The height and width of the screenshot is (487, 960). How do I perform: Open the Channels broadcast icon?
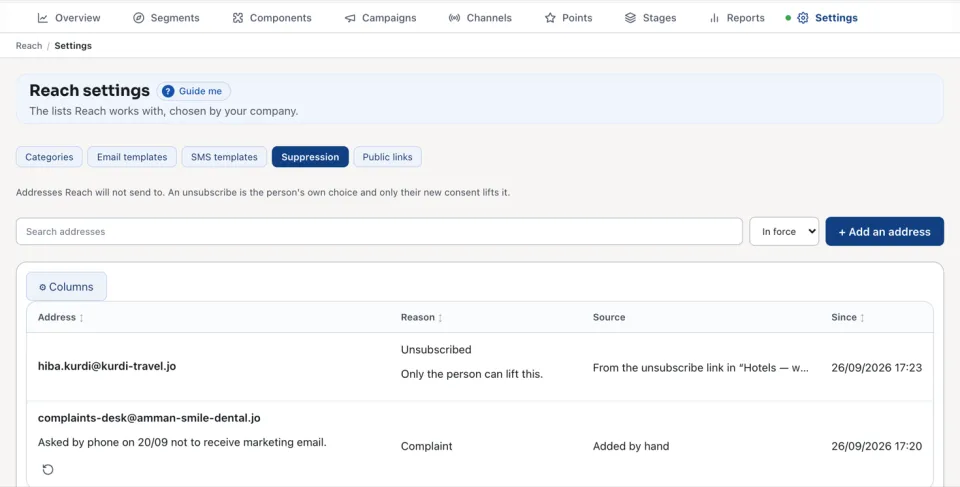(x=454, y=18)
